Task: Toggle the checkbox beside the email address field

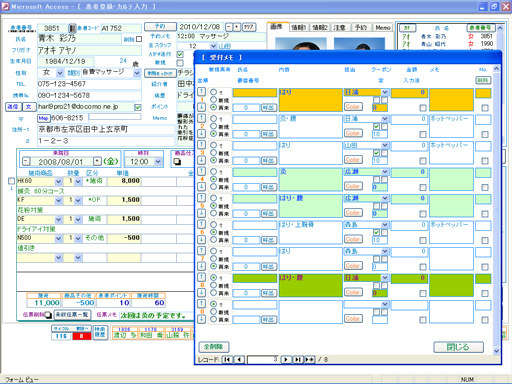Action: point(138,107)
